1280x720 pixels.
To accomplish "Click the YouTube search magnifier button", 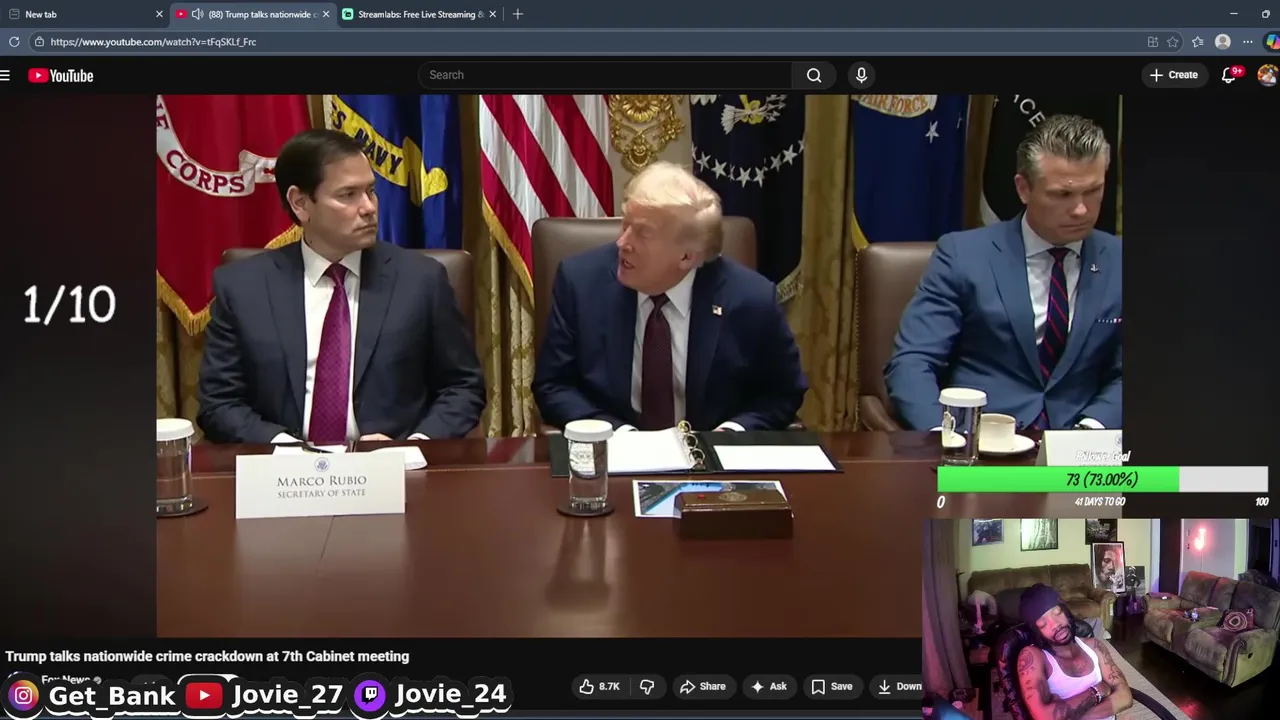I will [x=814, y=75].
